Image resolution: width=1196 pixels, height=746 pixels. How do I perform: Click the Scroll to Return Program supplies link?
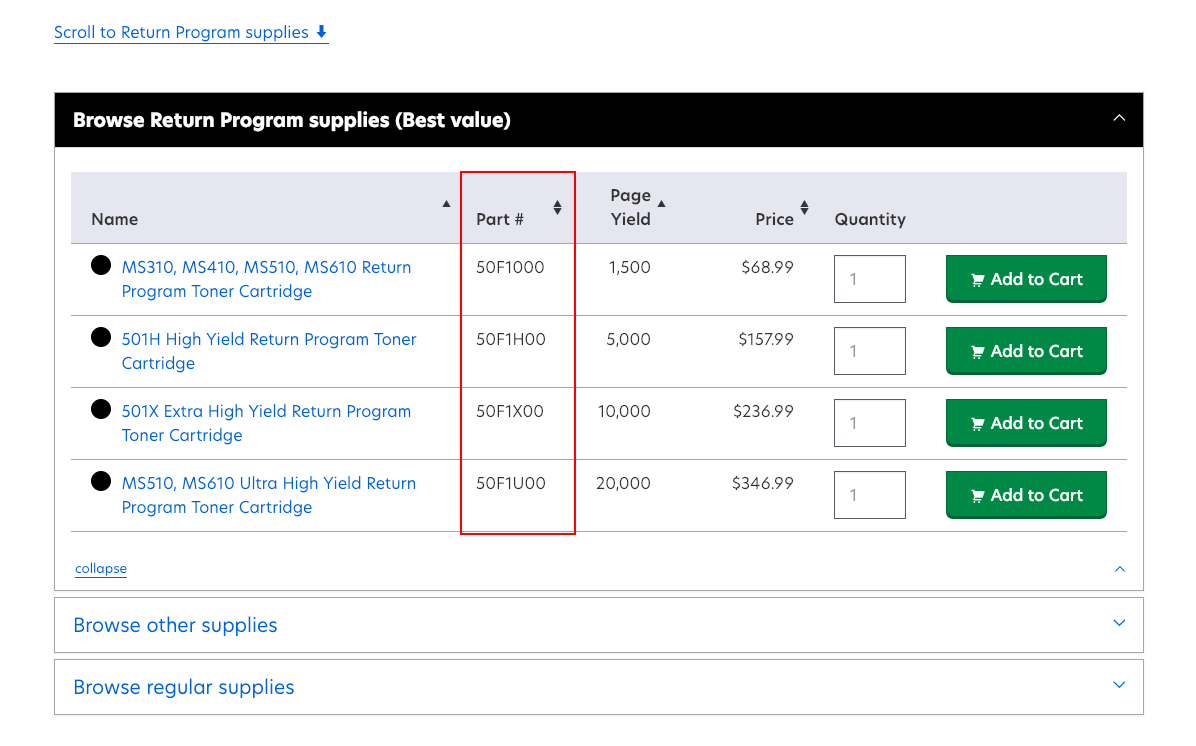pyautogui.click(x=191, y=33)
